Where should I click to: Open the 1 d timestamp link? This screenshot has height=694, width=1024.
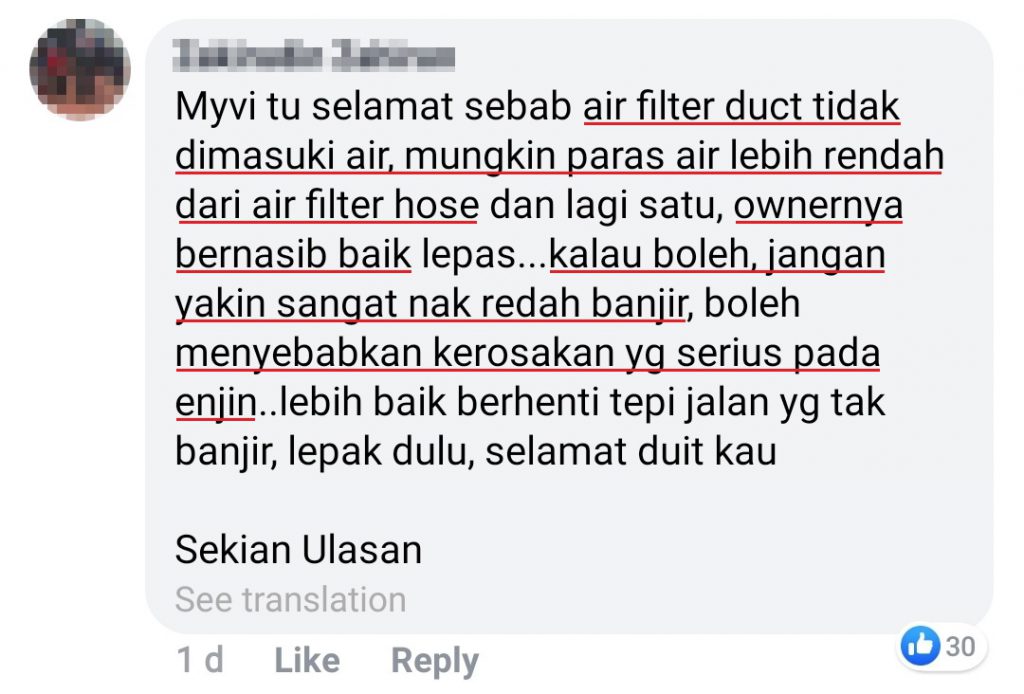(x=200, y=660)
